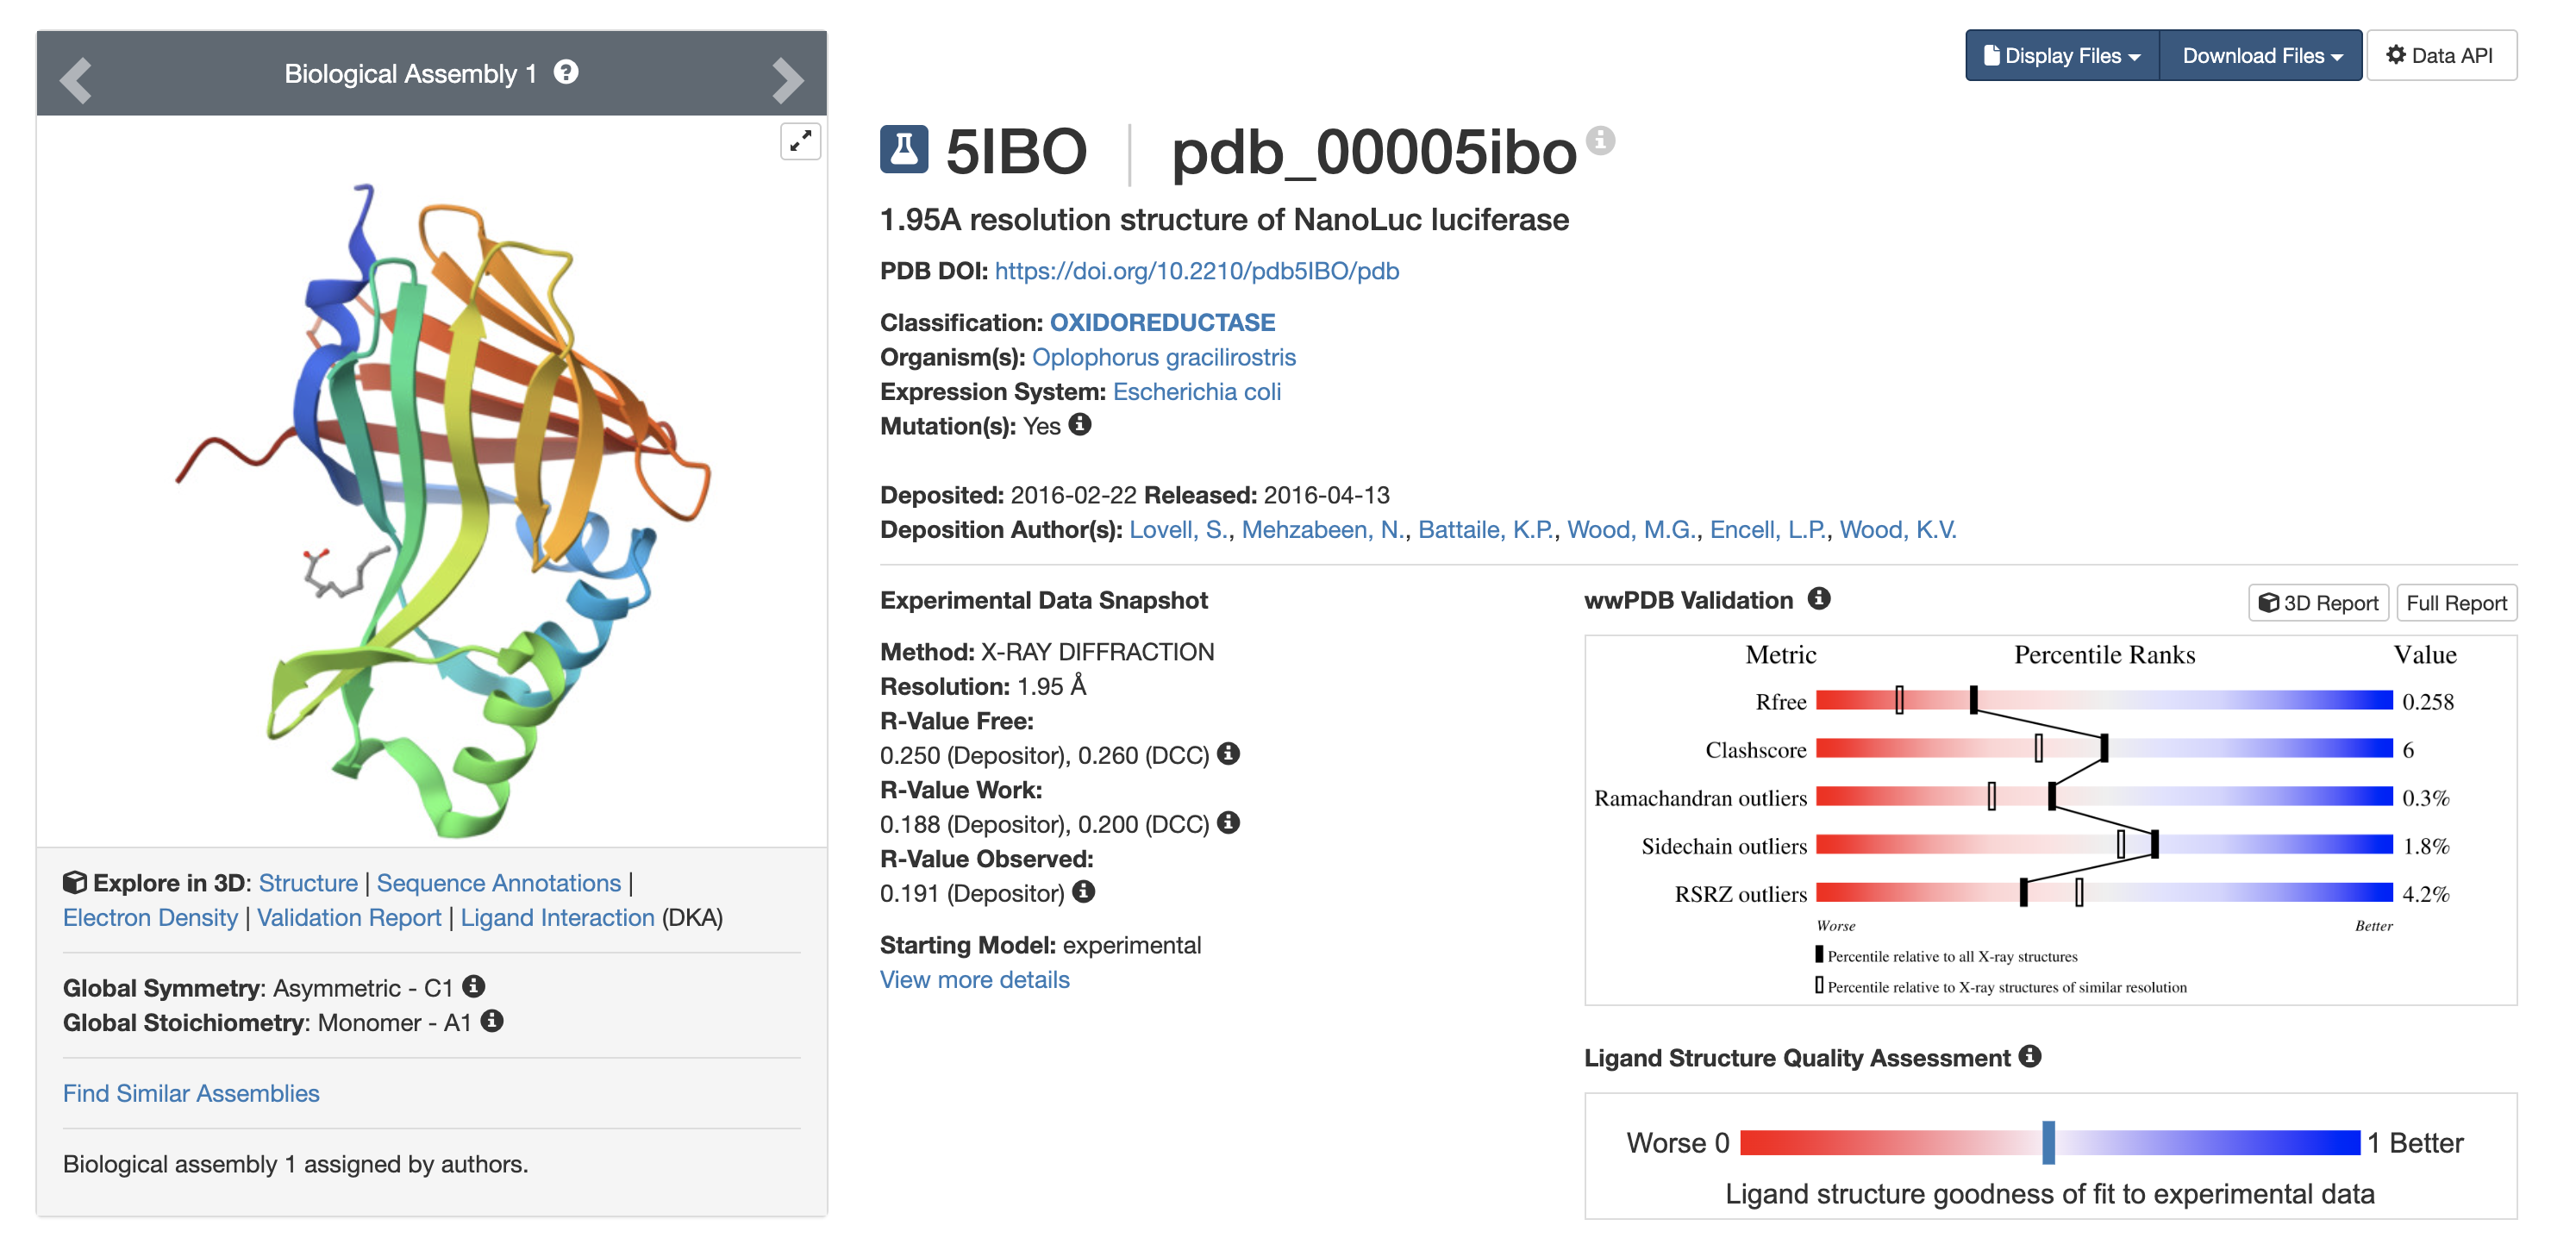
Task: Click the RSRZ outliers value 4.2%
Action: click(x=2425, y=893)
